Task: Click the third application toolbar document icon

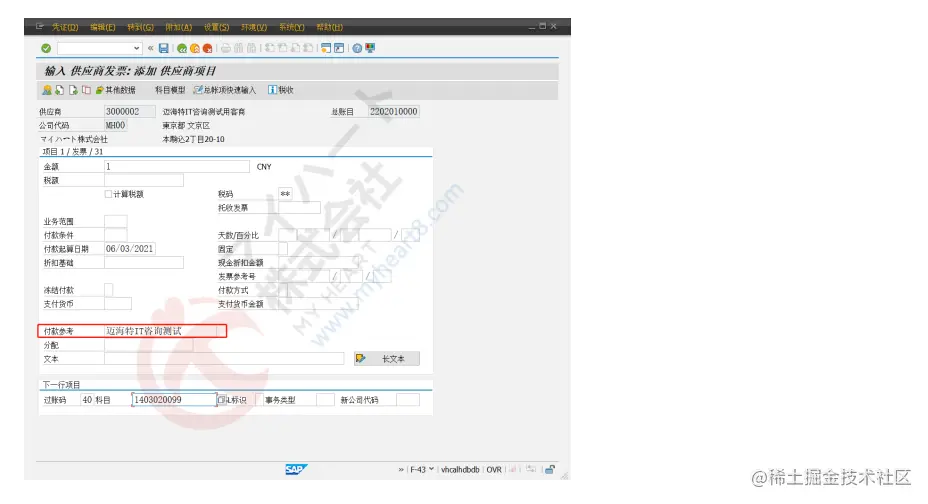Action: coord(73,90)
